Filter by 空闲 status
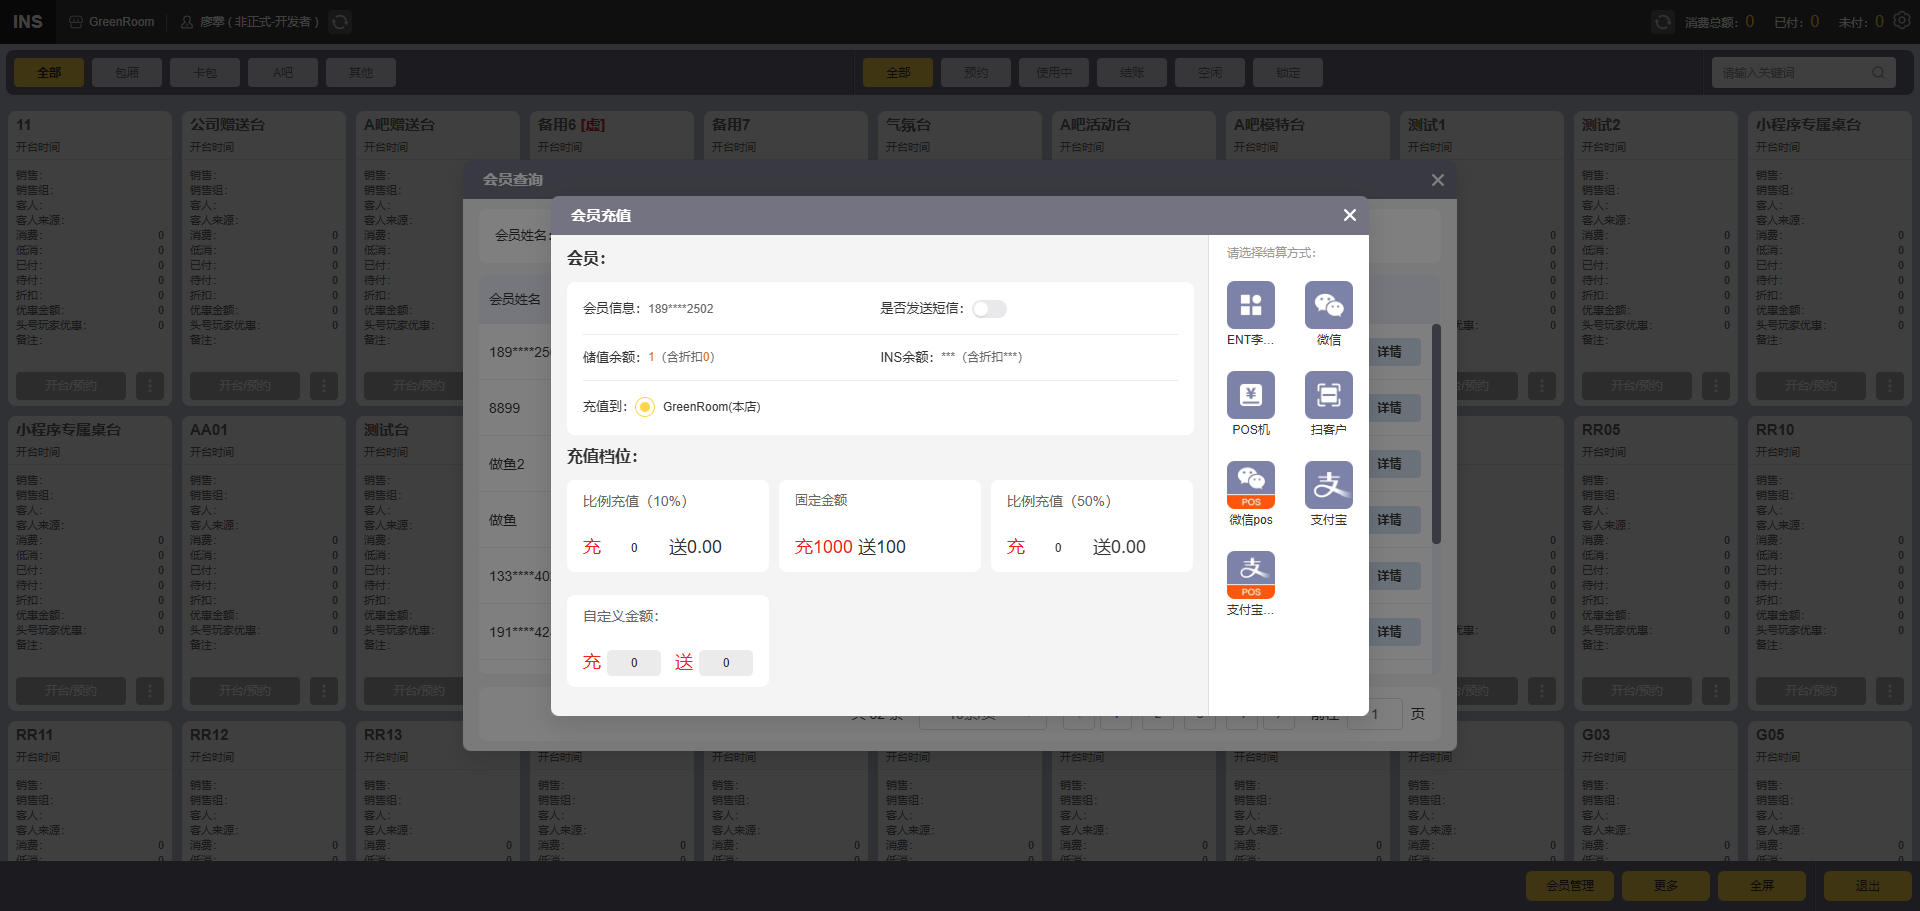 [1210, 72]
